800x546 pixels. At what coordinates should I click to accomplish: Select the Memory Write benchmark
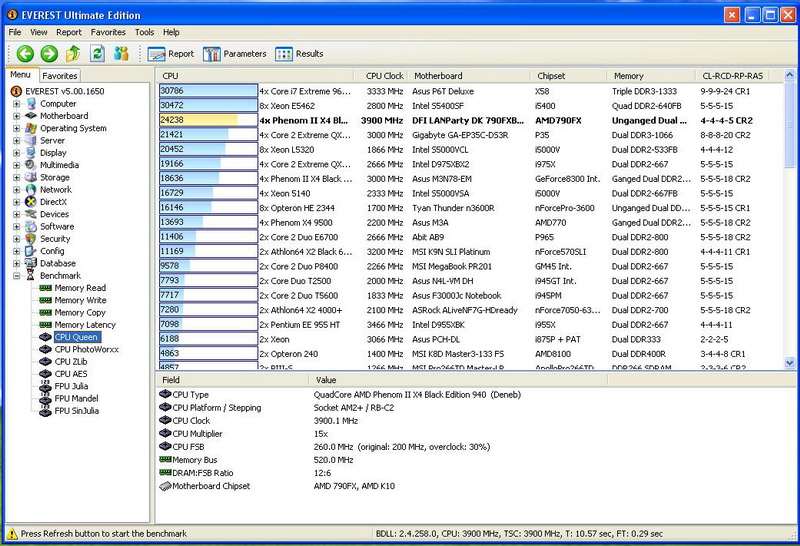coord(80,300)
